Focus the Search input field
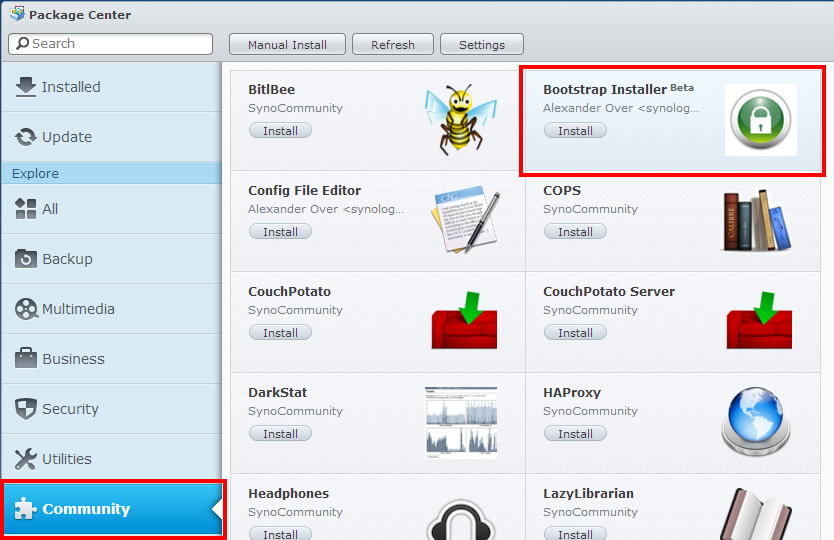 click(x=111, y=44)
